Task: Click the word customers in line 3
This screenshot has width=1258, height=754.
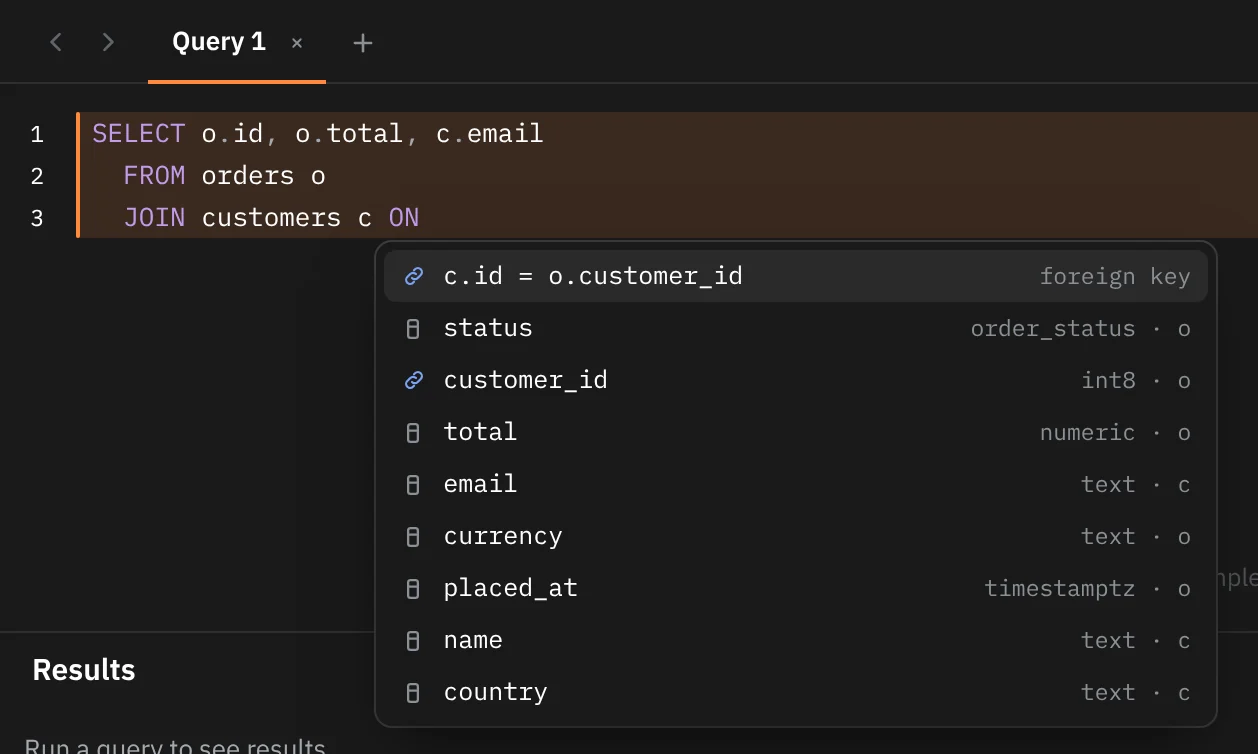Action: coord(271,218)
